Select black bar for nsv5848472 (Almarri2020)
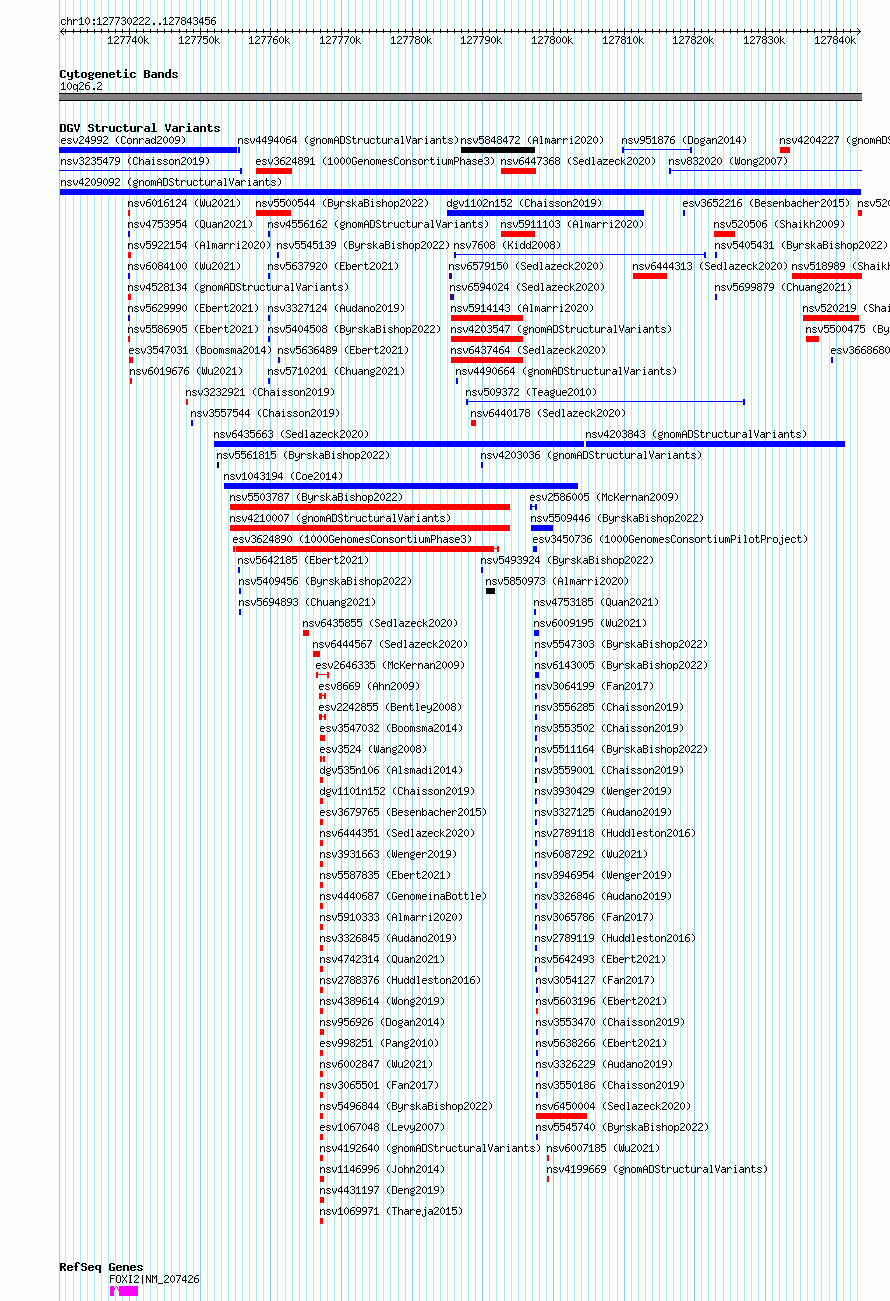 [x=498, y=150]
